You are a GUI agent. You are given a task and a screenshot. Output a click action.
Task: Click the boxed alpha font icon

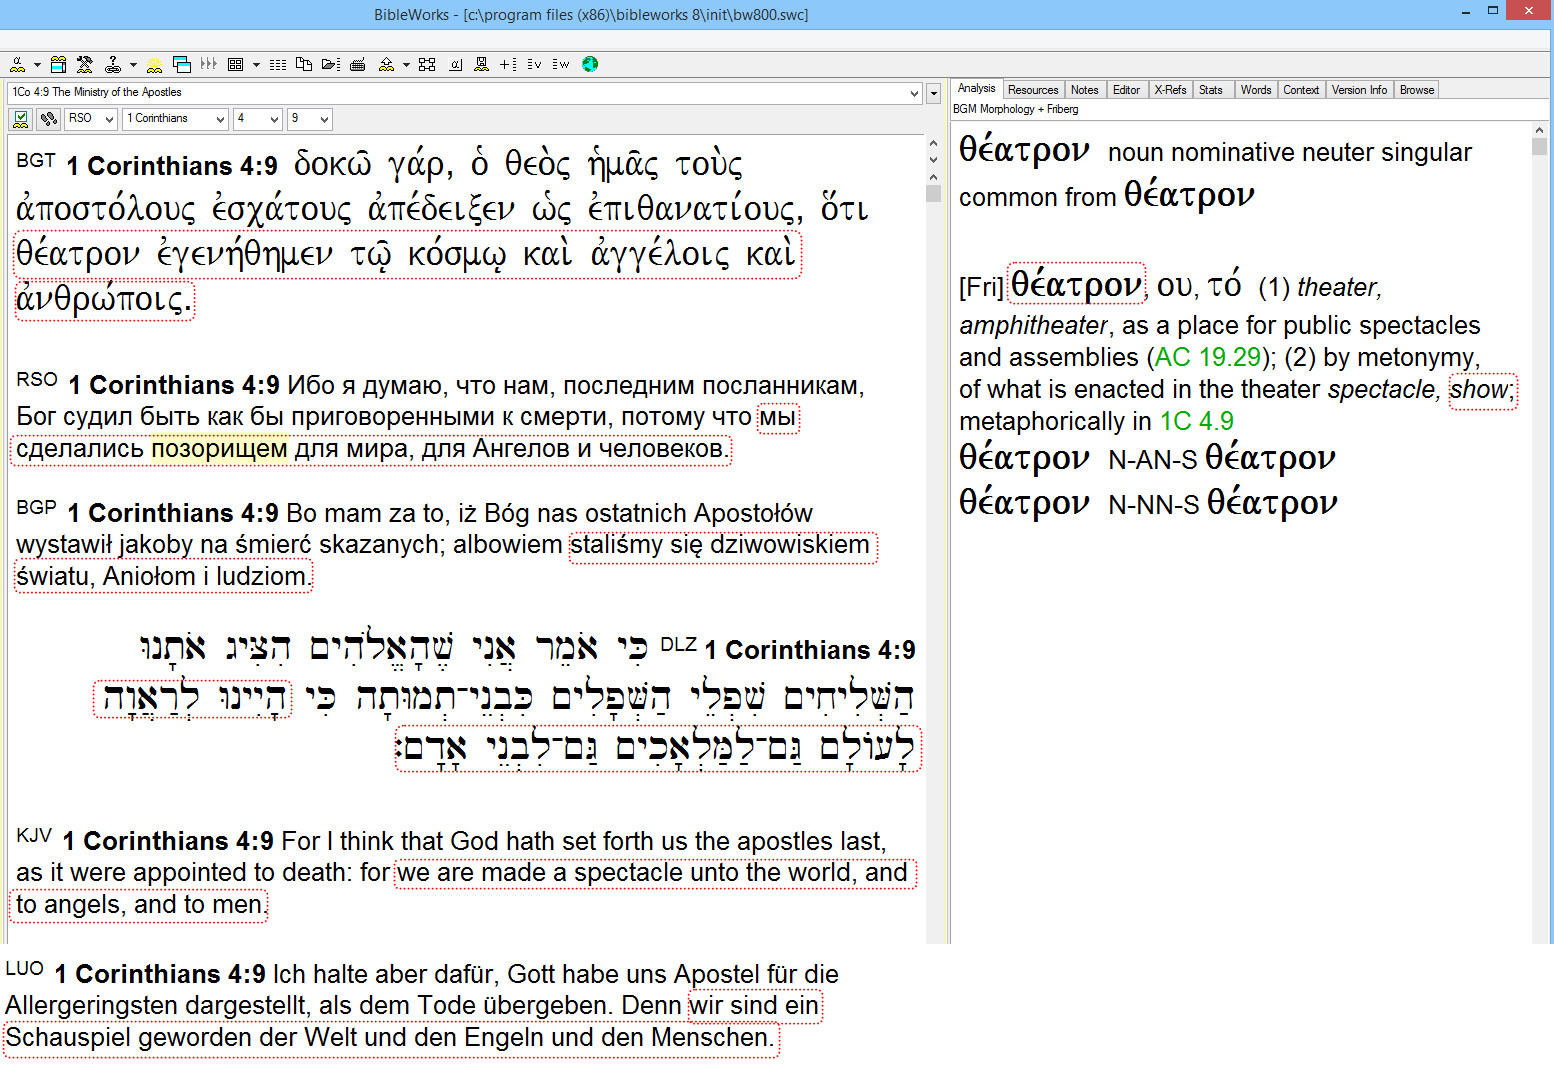point(455,64)
